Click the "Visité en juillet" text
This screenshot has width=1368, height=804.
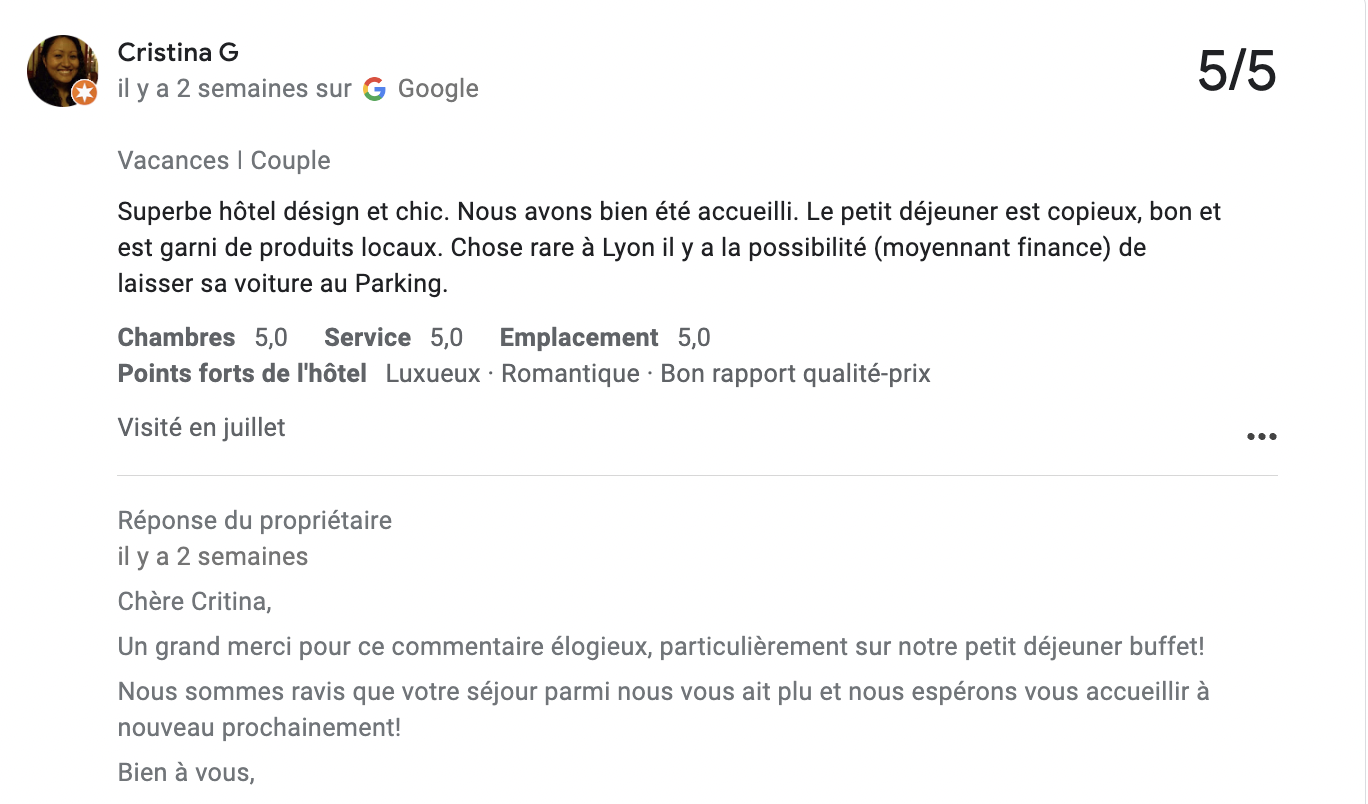202,428
